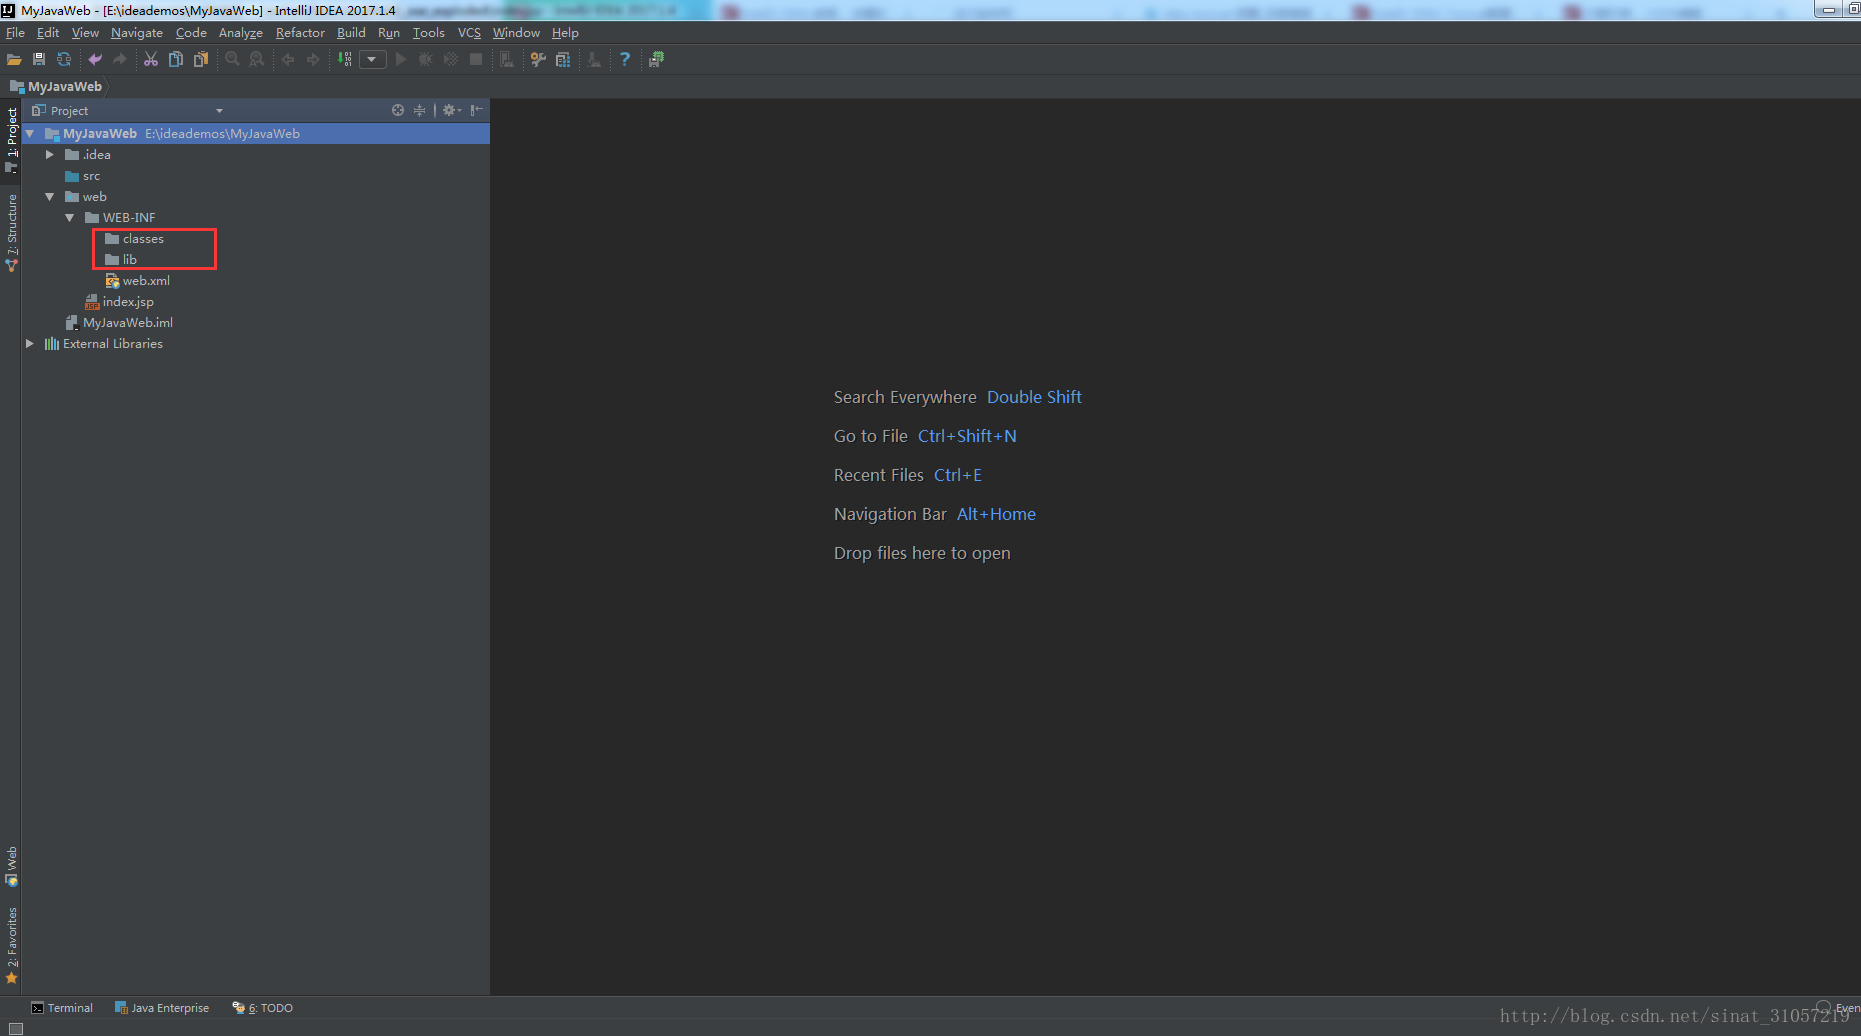Expand the .idea folder
Image resolution: width=1861 pixels, height=1036 pixels.
click(50, 155)
